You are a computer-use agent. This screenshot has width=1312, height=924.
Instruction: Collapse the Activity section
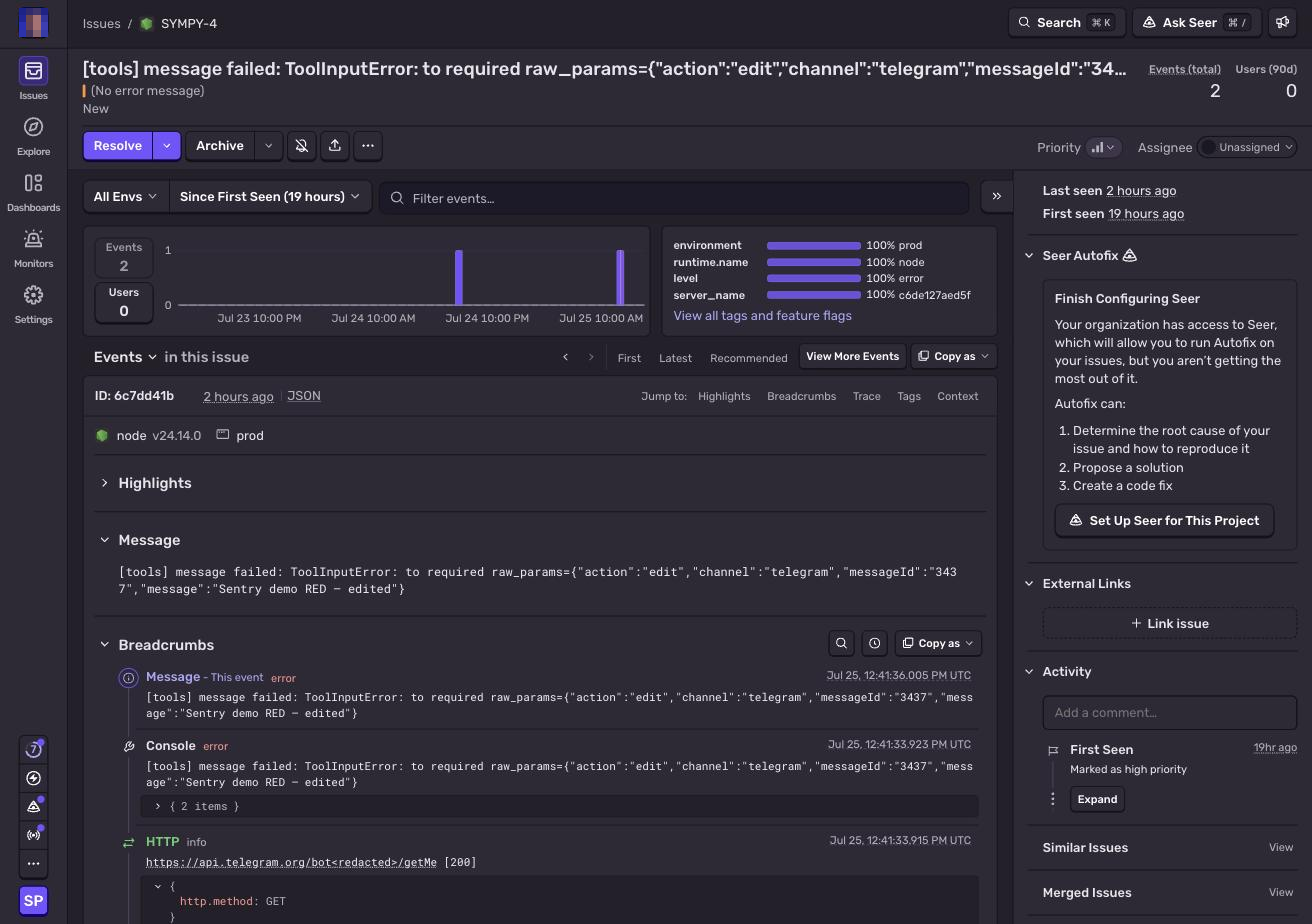(1029, 672)
